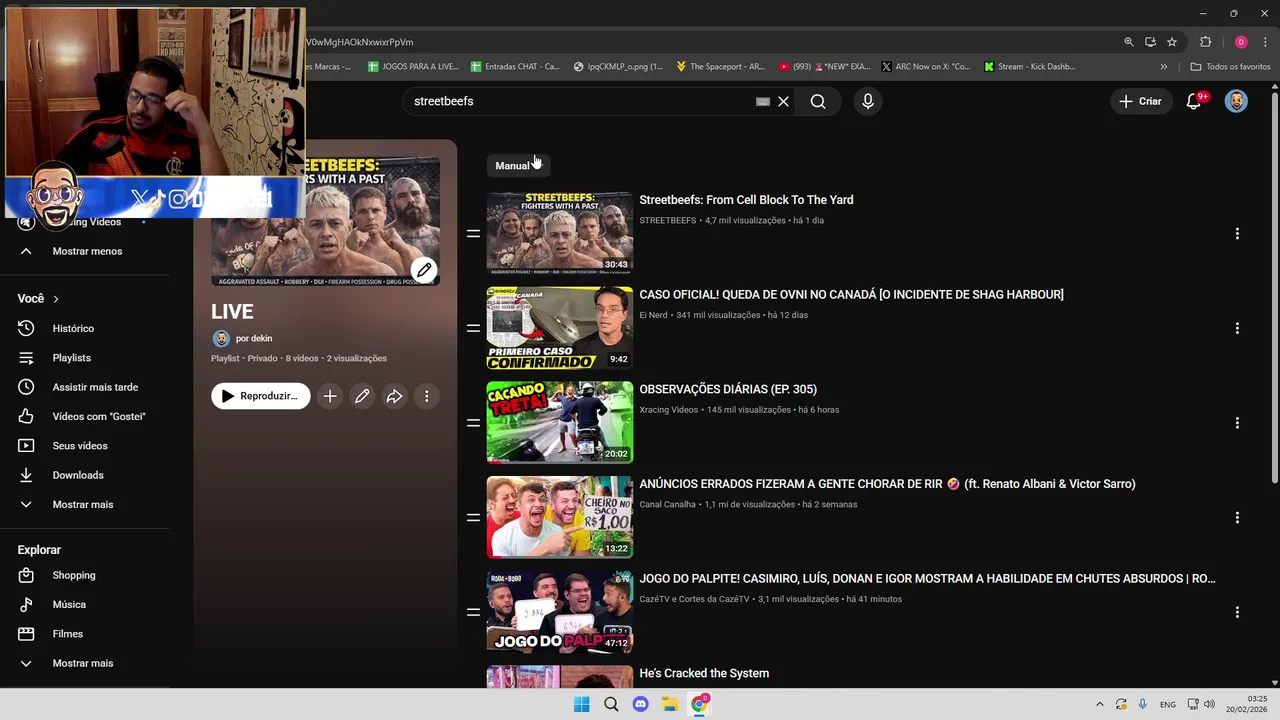Open options menu for Streetbeefs video
Screen dimensions: 1280x720
[x=1237, y=233]
